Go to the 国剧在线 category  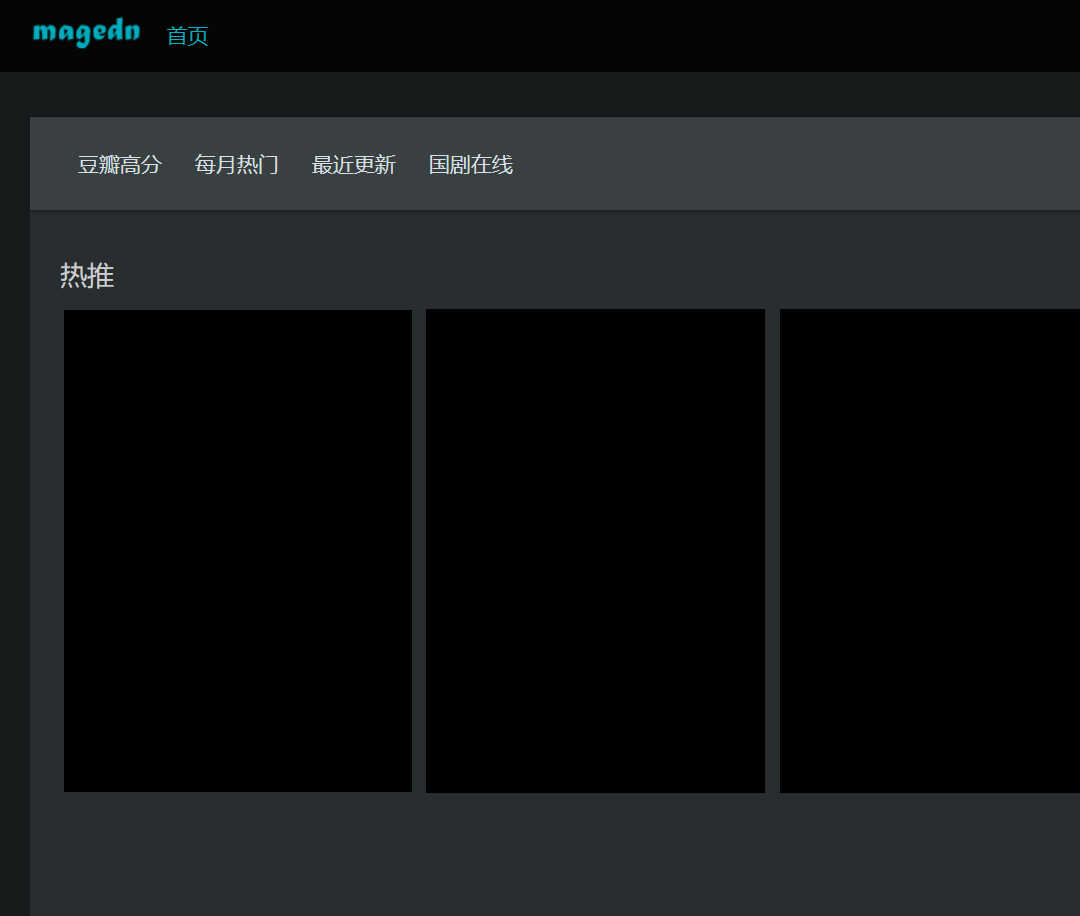pyautogui.click(x=470, y=165)
